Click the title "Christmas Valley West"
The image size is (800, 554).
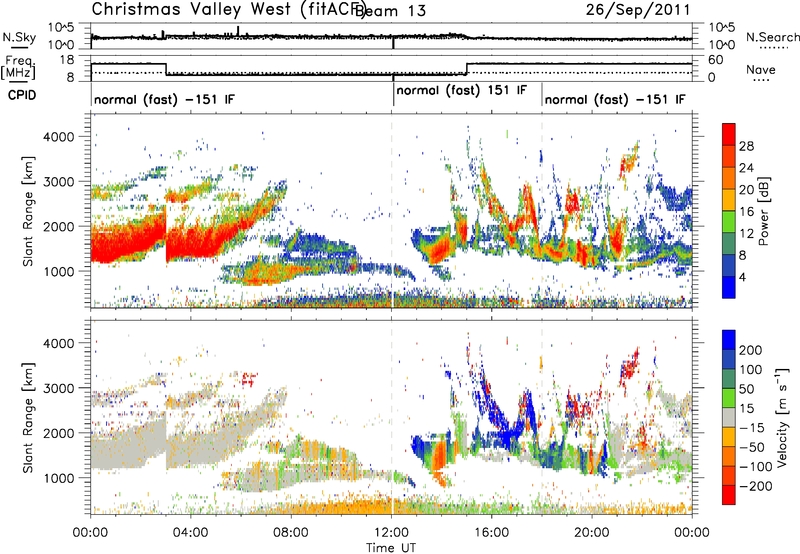coord(191,9)
